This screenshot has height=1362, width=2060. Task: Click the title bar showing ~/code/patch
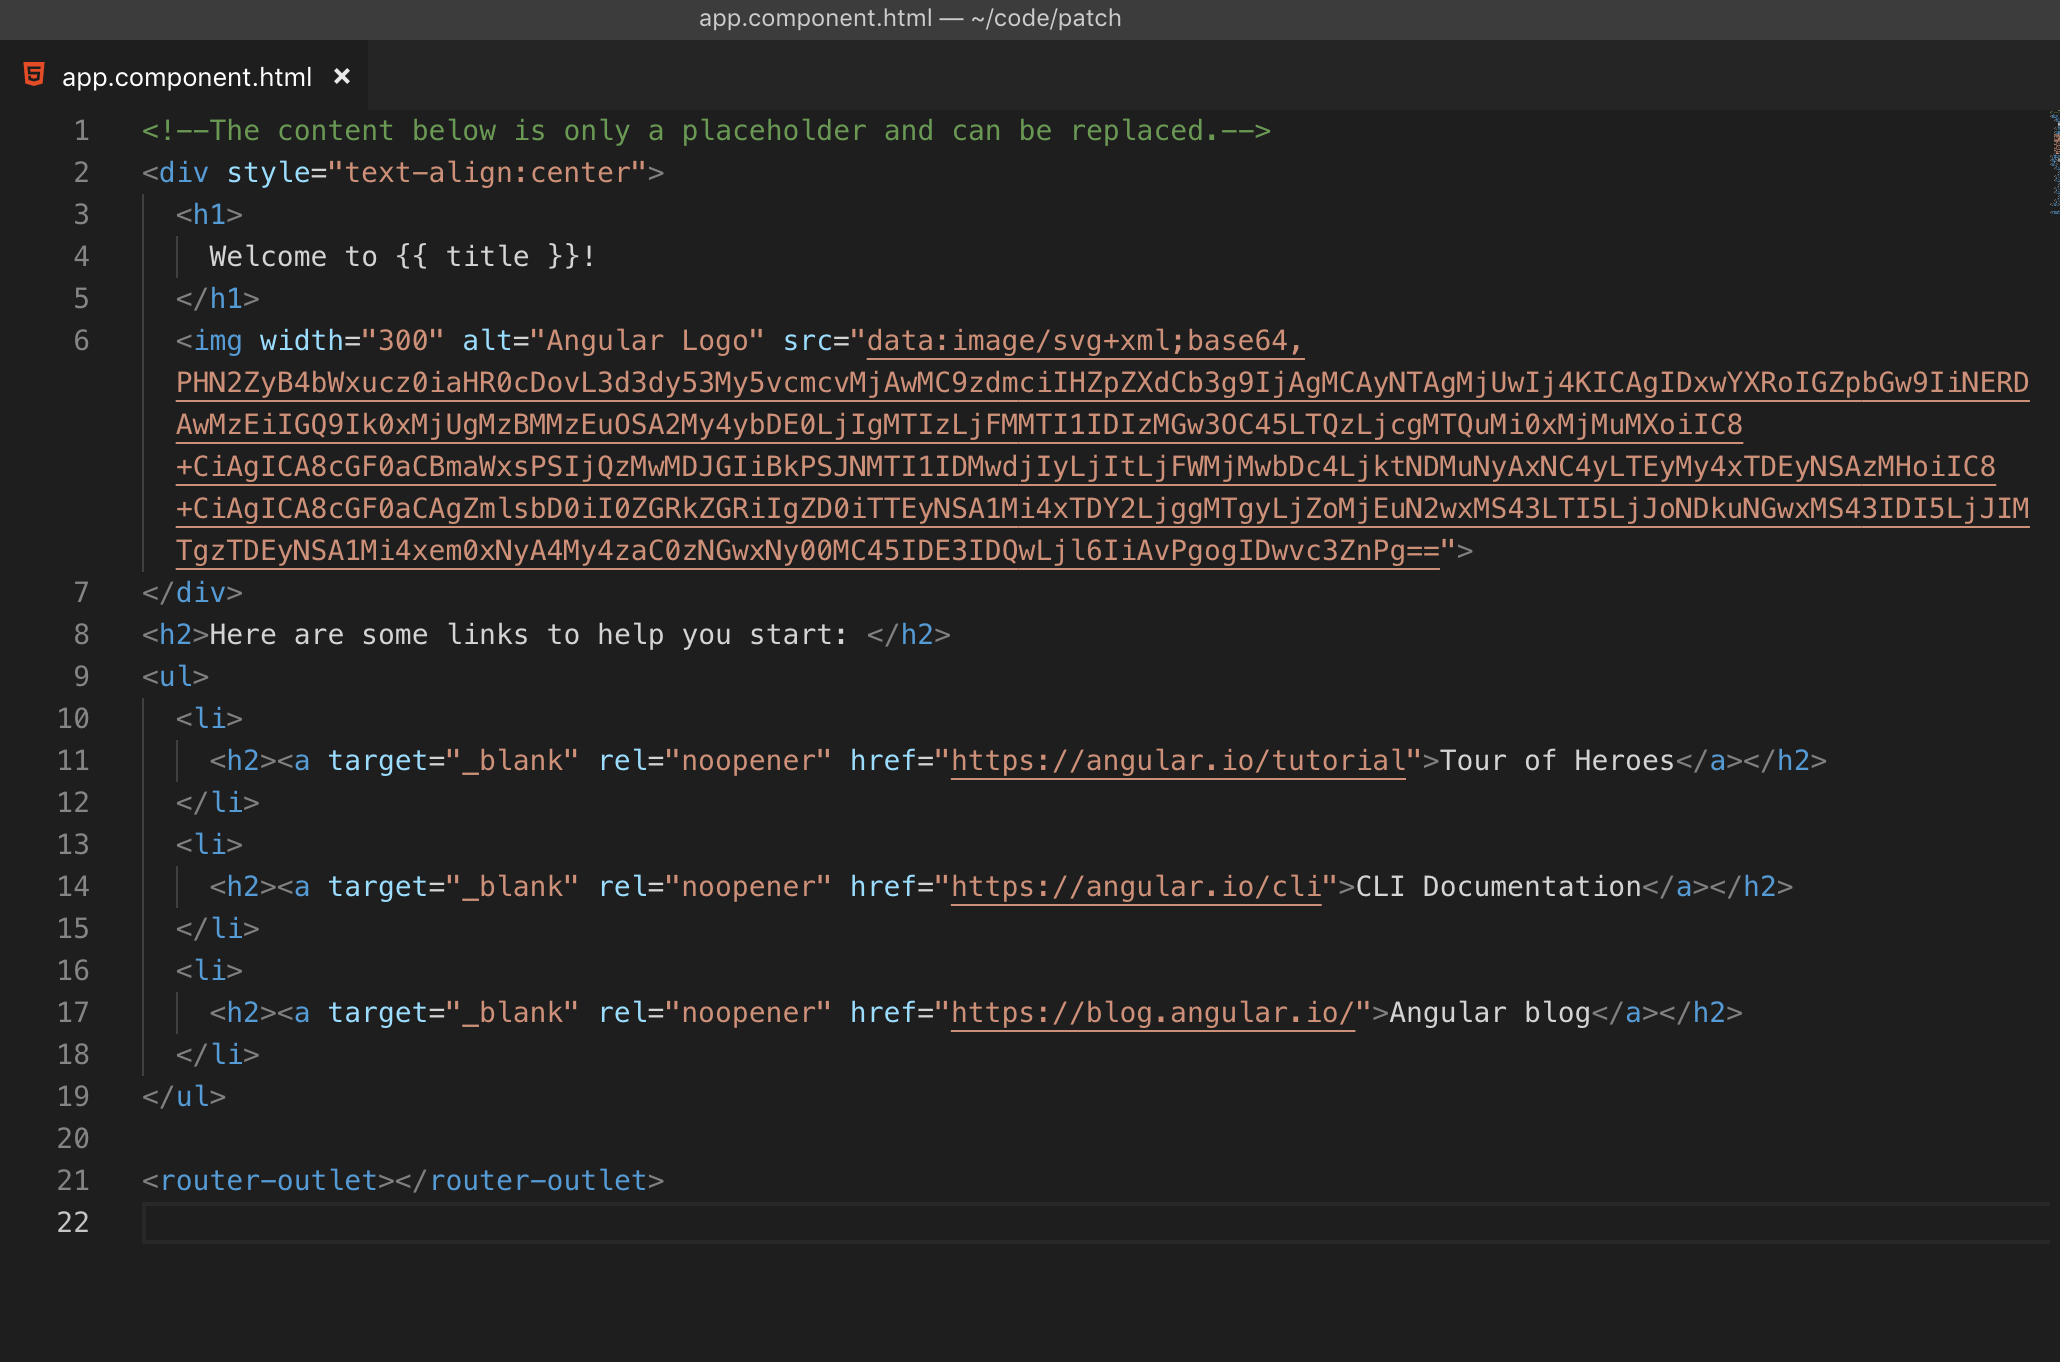point(908,18)
